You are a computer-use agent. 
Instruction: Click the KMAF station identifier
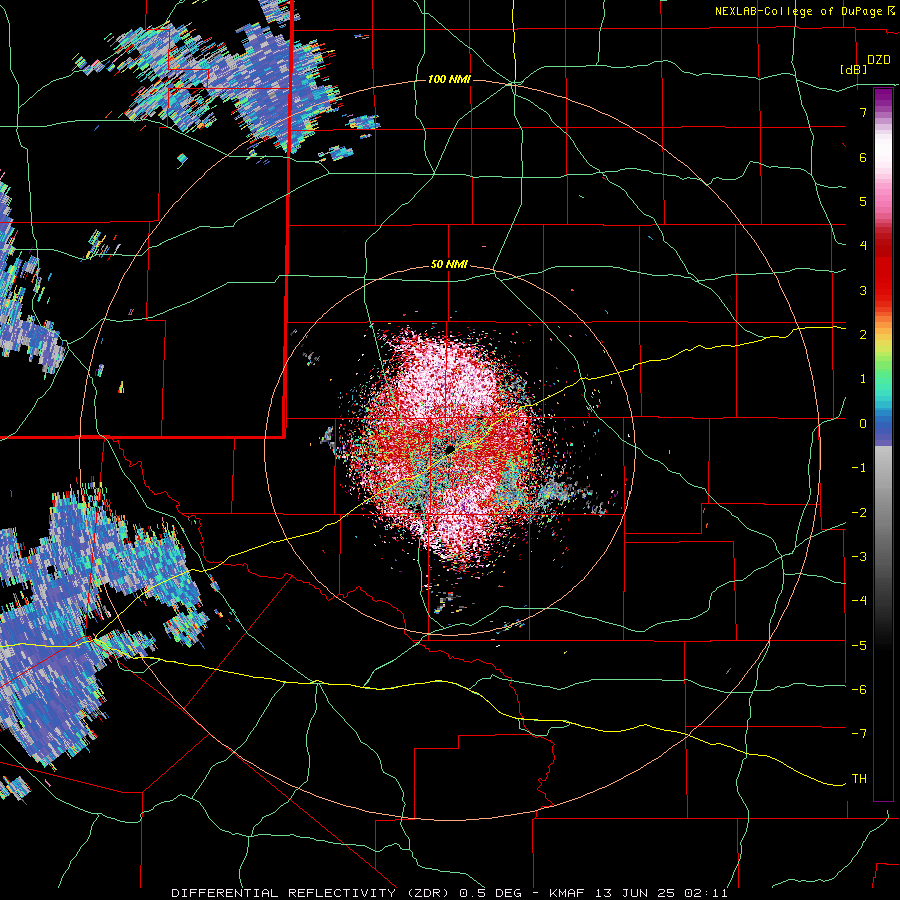[567, 893]
